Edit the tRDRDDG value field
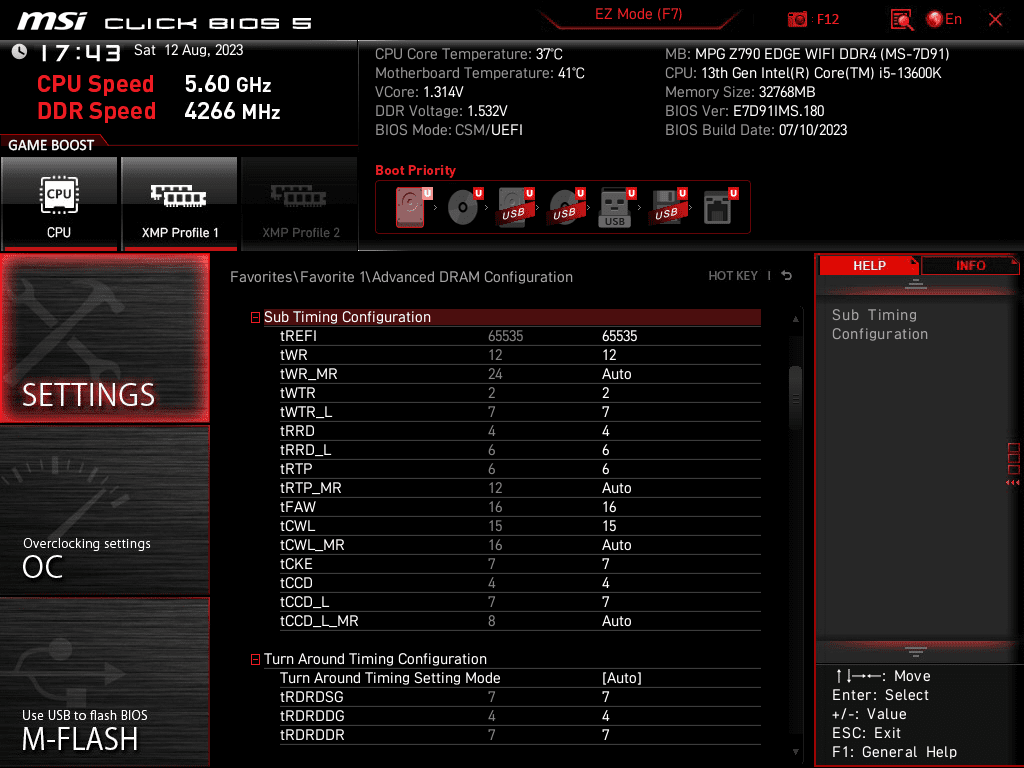 pyautogui.click(x=605, y=716)
